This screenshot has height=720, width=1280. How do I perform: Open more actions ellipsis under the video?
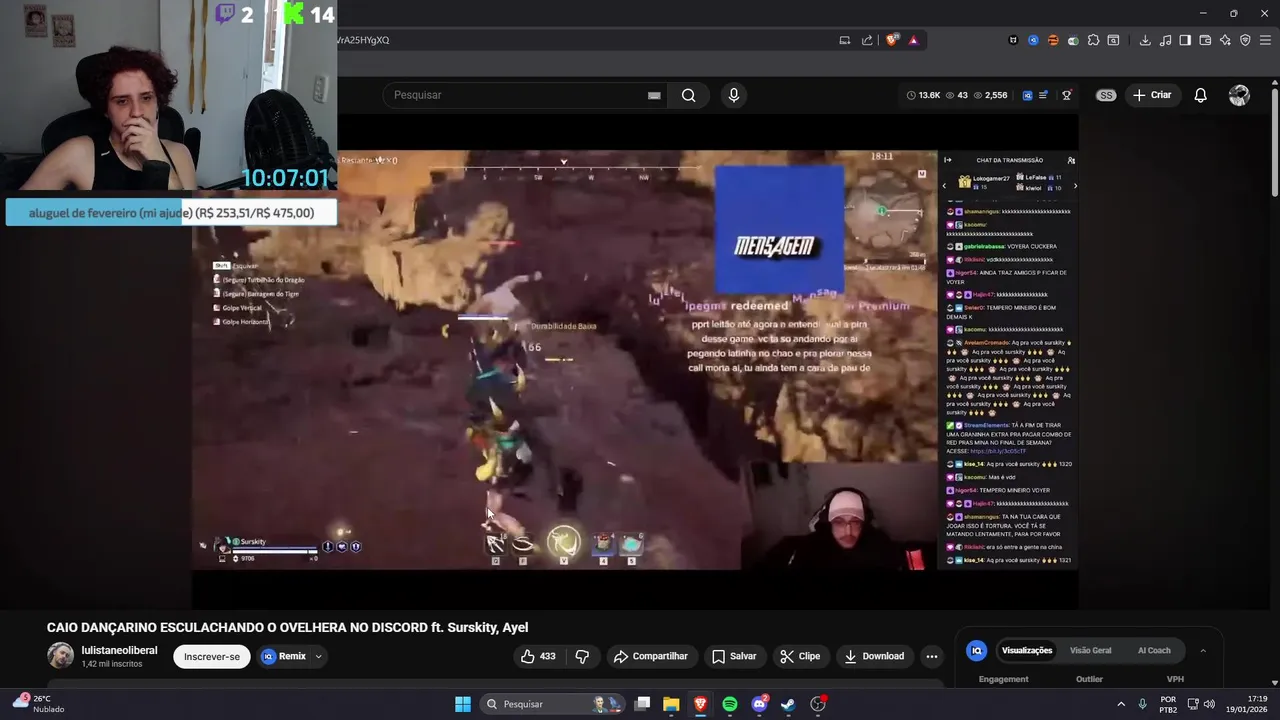click(931, 656)
